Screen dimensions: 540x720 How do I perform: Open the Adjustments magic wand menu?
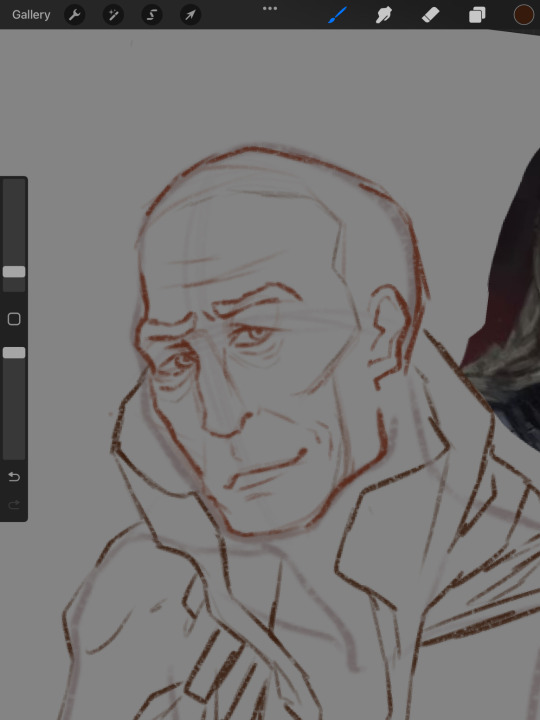pyautogui.click(x=113, y=15)
